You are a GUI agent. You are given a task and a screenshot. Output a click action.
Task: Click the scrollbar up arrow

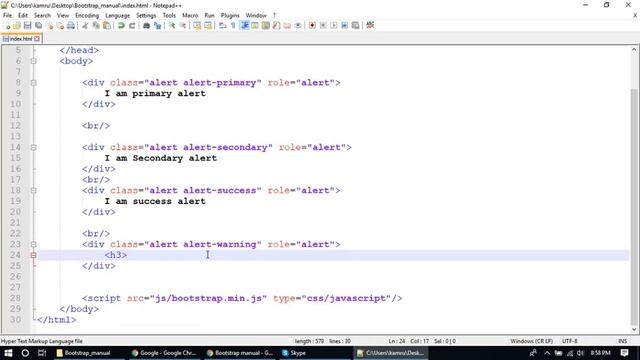(x=634, y=50)
